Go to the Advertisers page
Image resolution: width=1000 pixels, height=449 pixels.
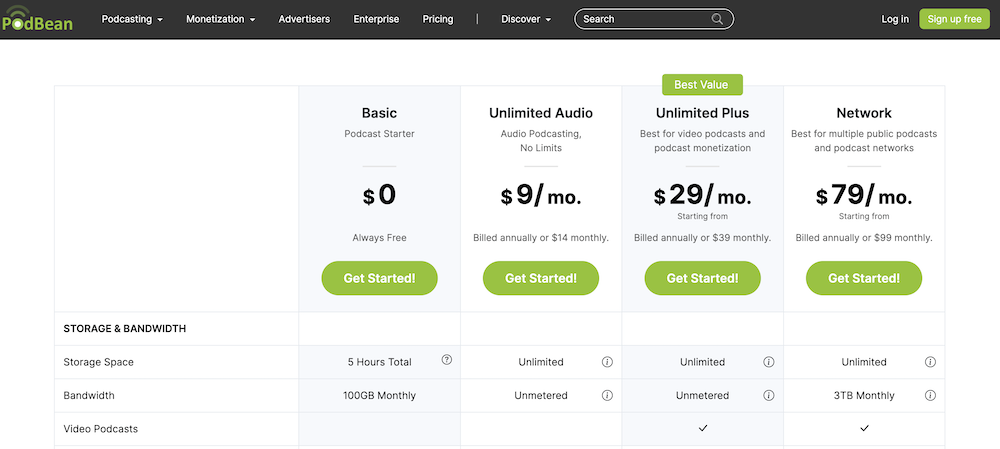coord(304,19)
